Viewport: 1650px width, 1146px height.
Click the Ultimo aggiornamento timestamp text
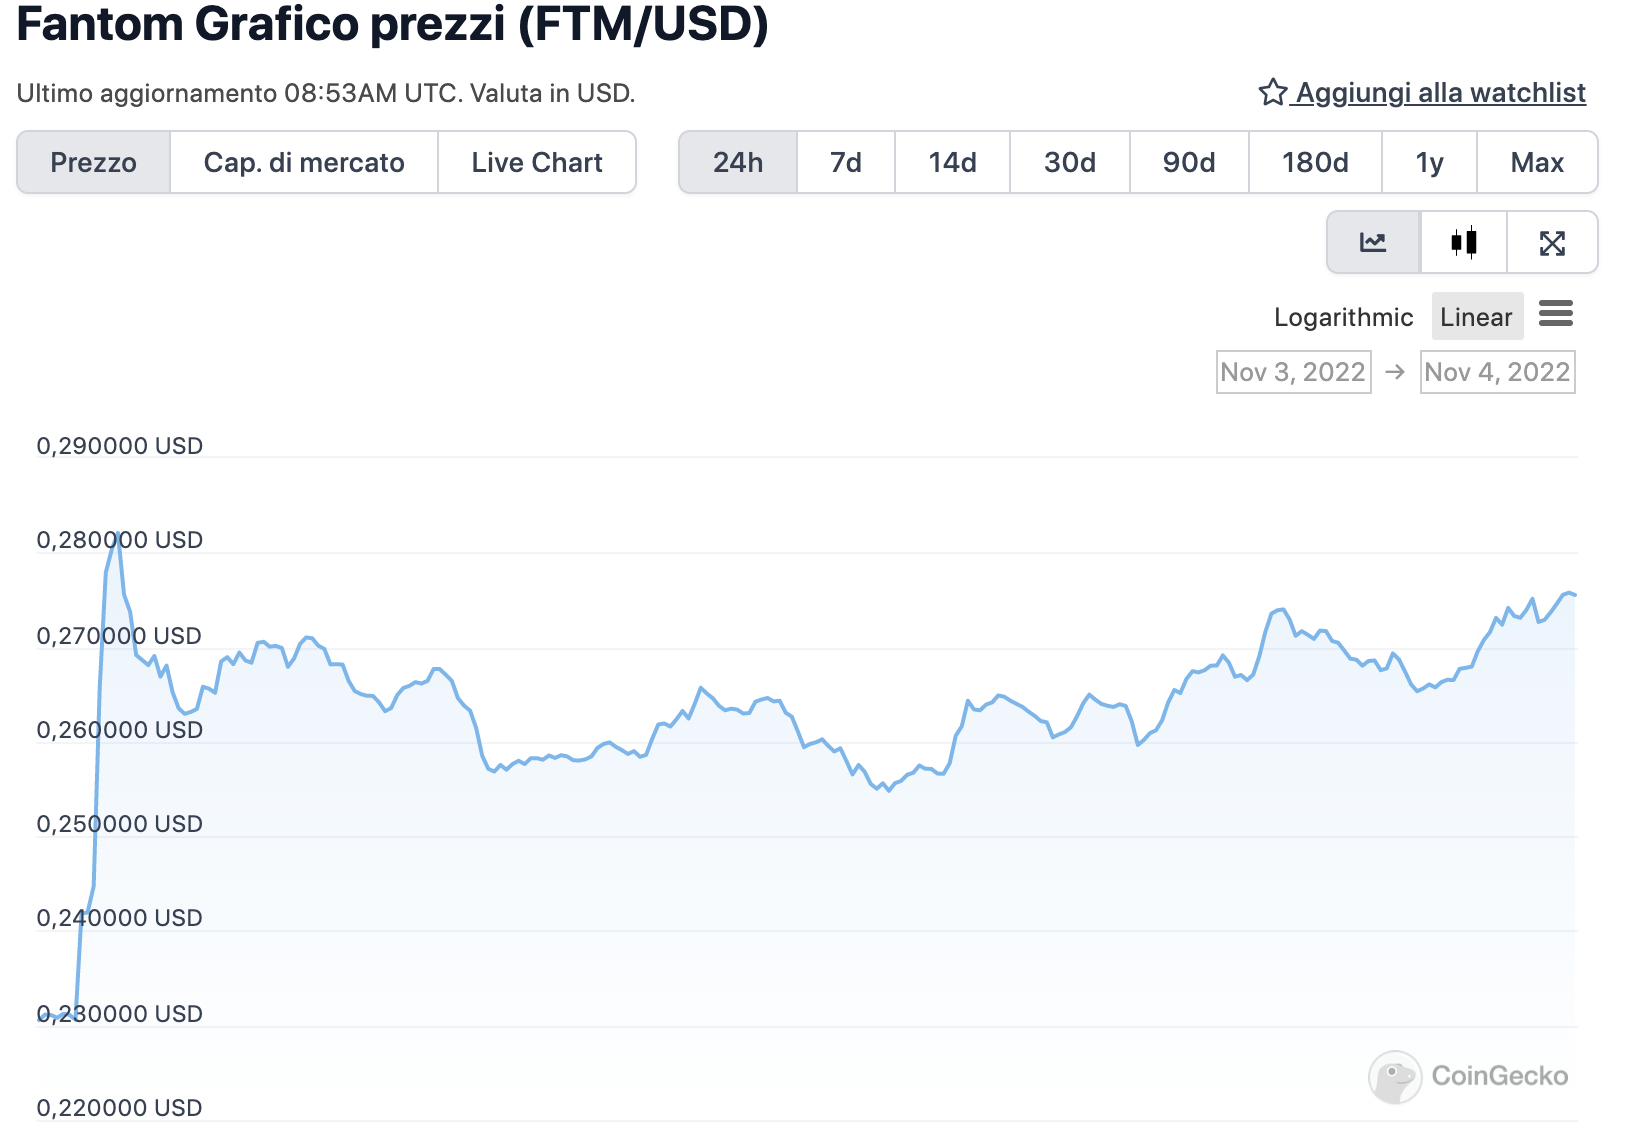[326, 93]
